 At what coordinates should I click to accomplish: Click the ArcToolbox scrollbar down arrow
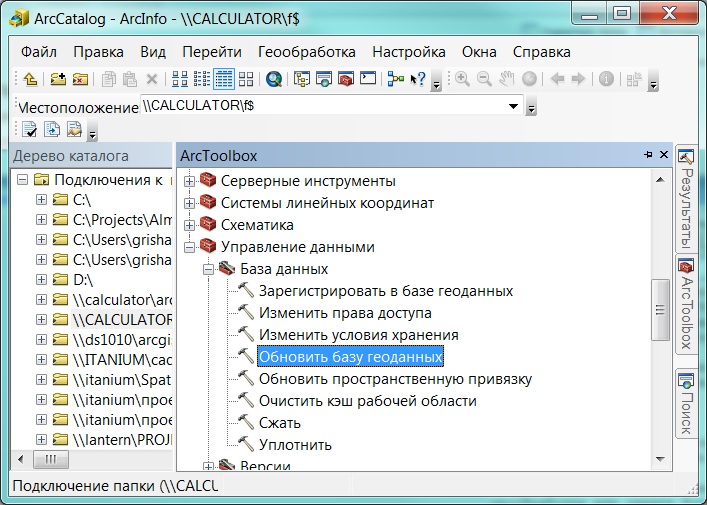(x=660, y=459)
